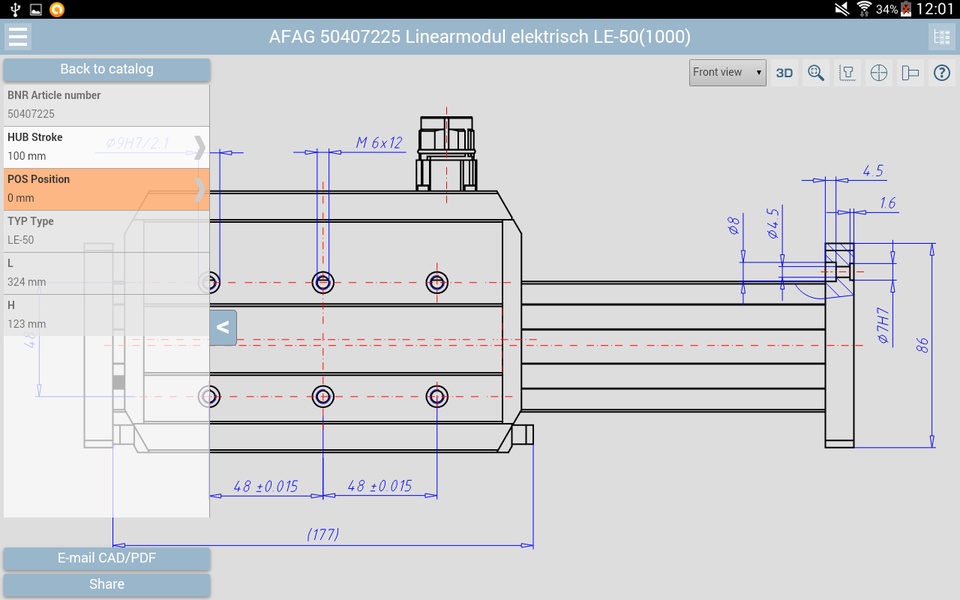This screenshot has height=600, width=960.
Task: Open the hamburger menu
Action: pos(18,37)
